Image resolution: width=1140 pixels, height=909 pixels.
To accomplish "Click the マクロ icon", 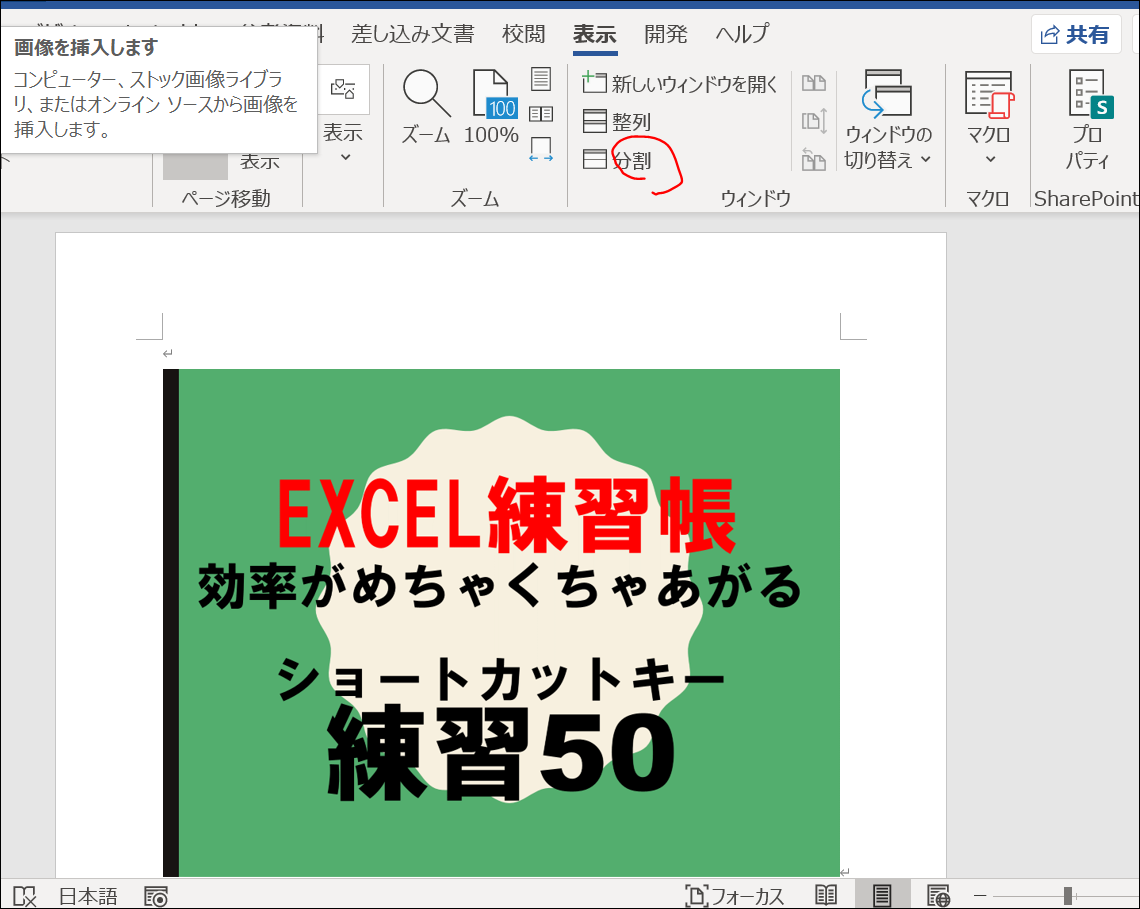I will (988, 95).
